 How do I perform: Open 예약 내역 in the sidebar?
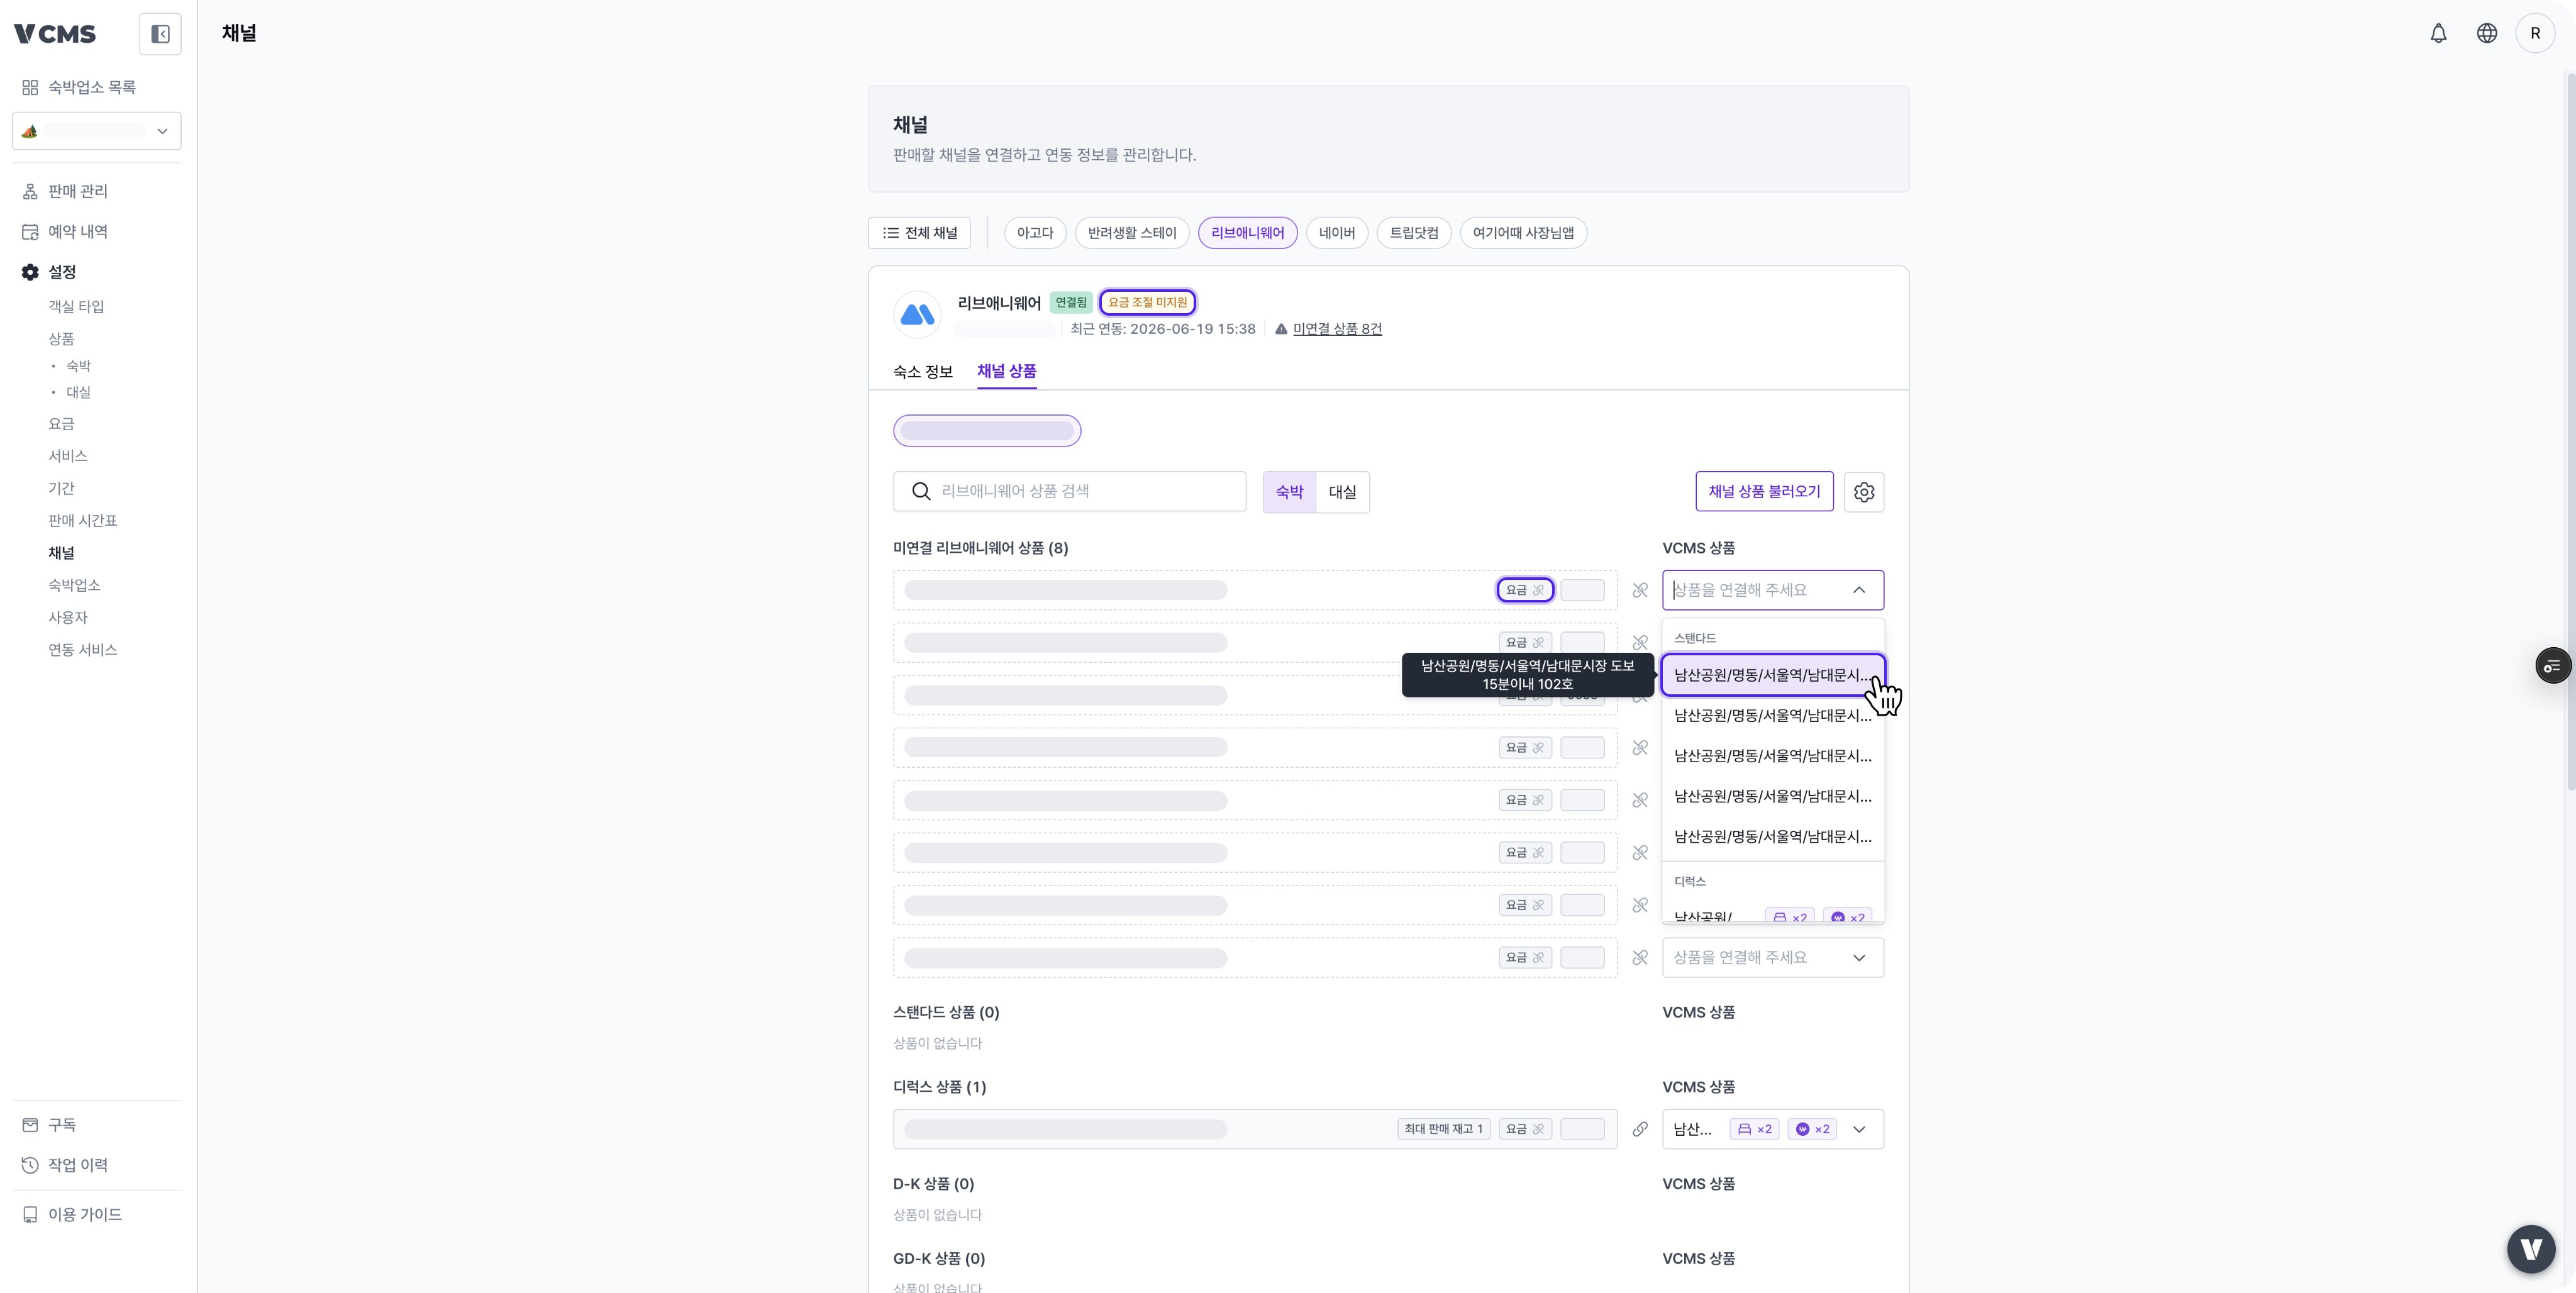[78, 232]
